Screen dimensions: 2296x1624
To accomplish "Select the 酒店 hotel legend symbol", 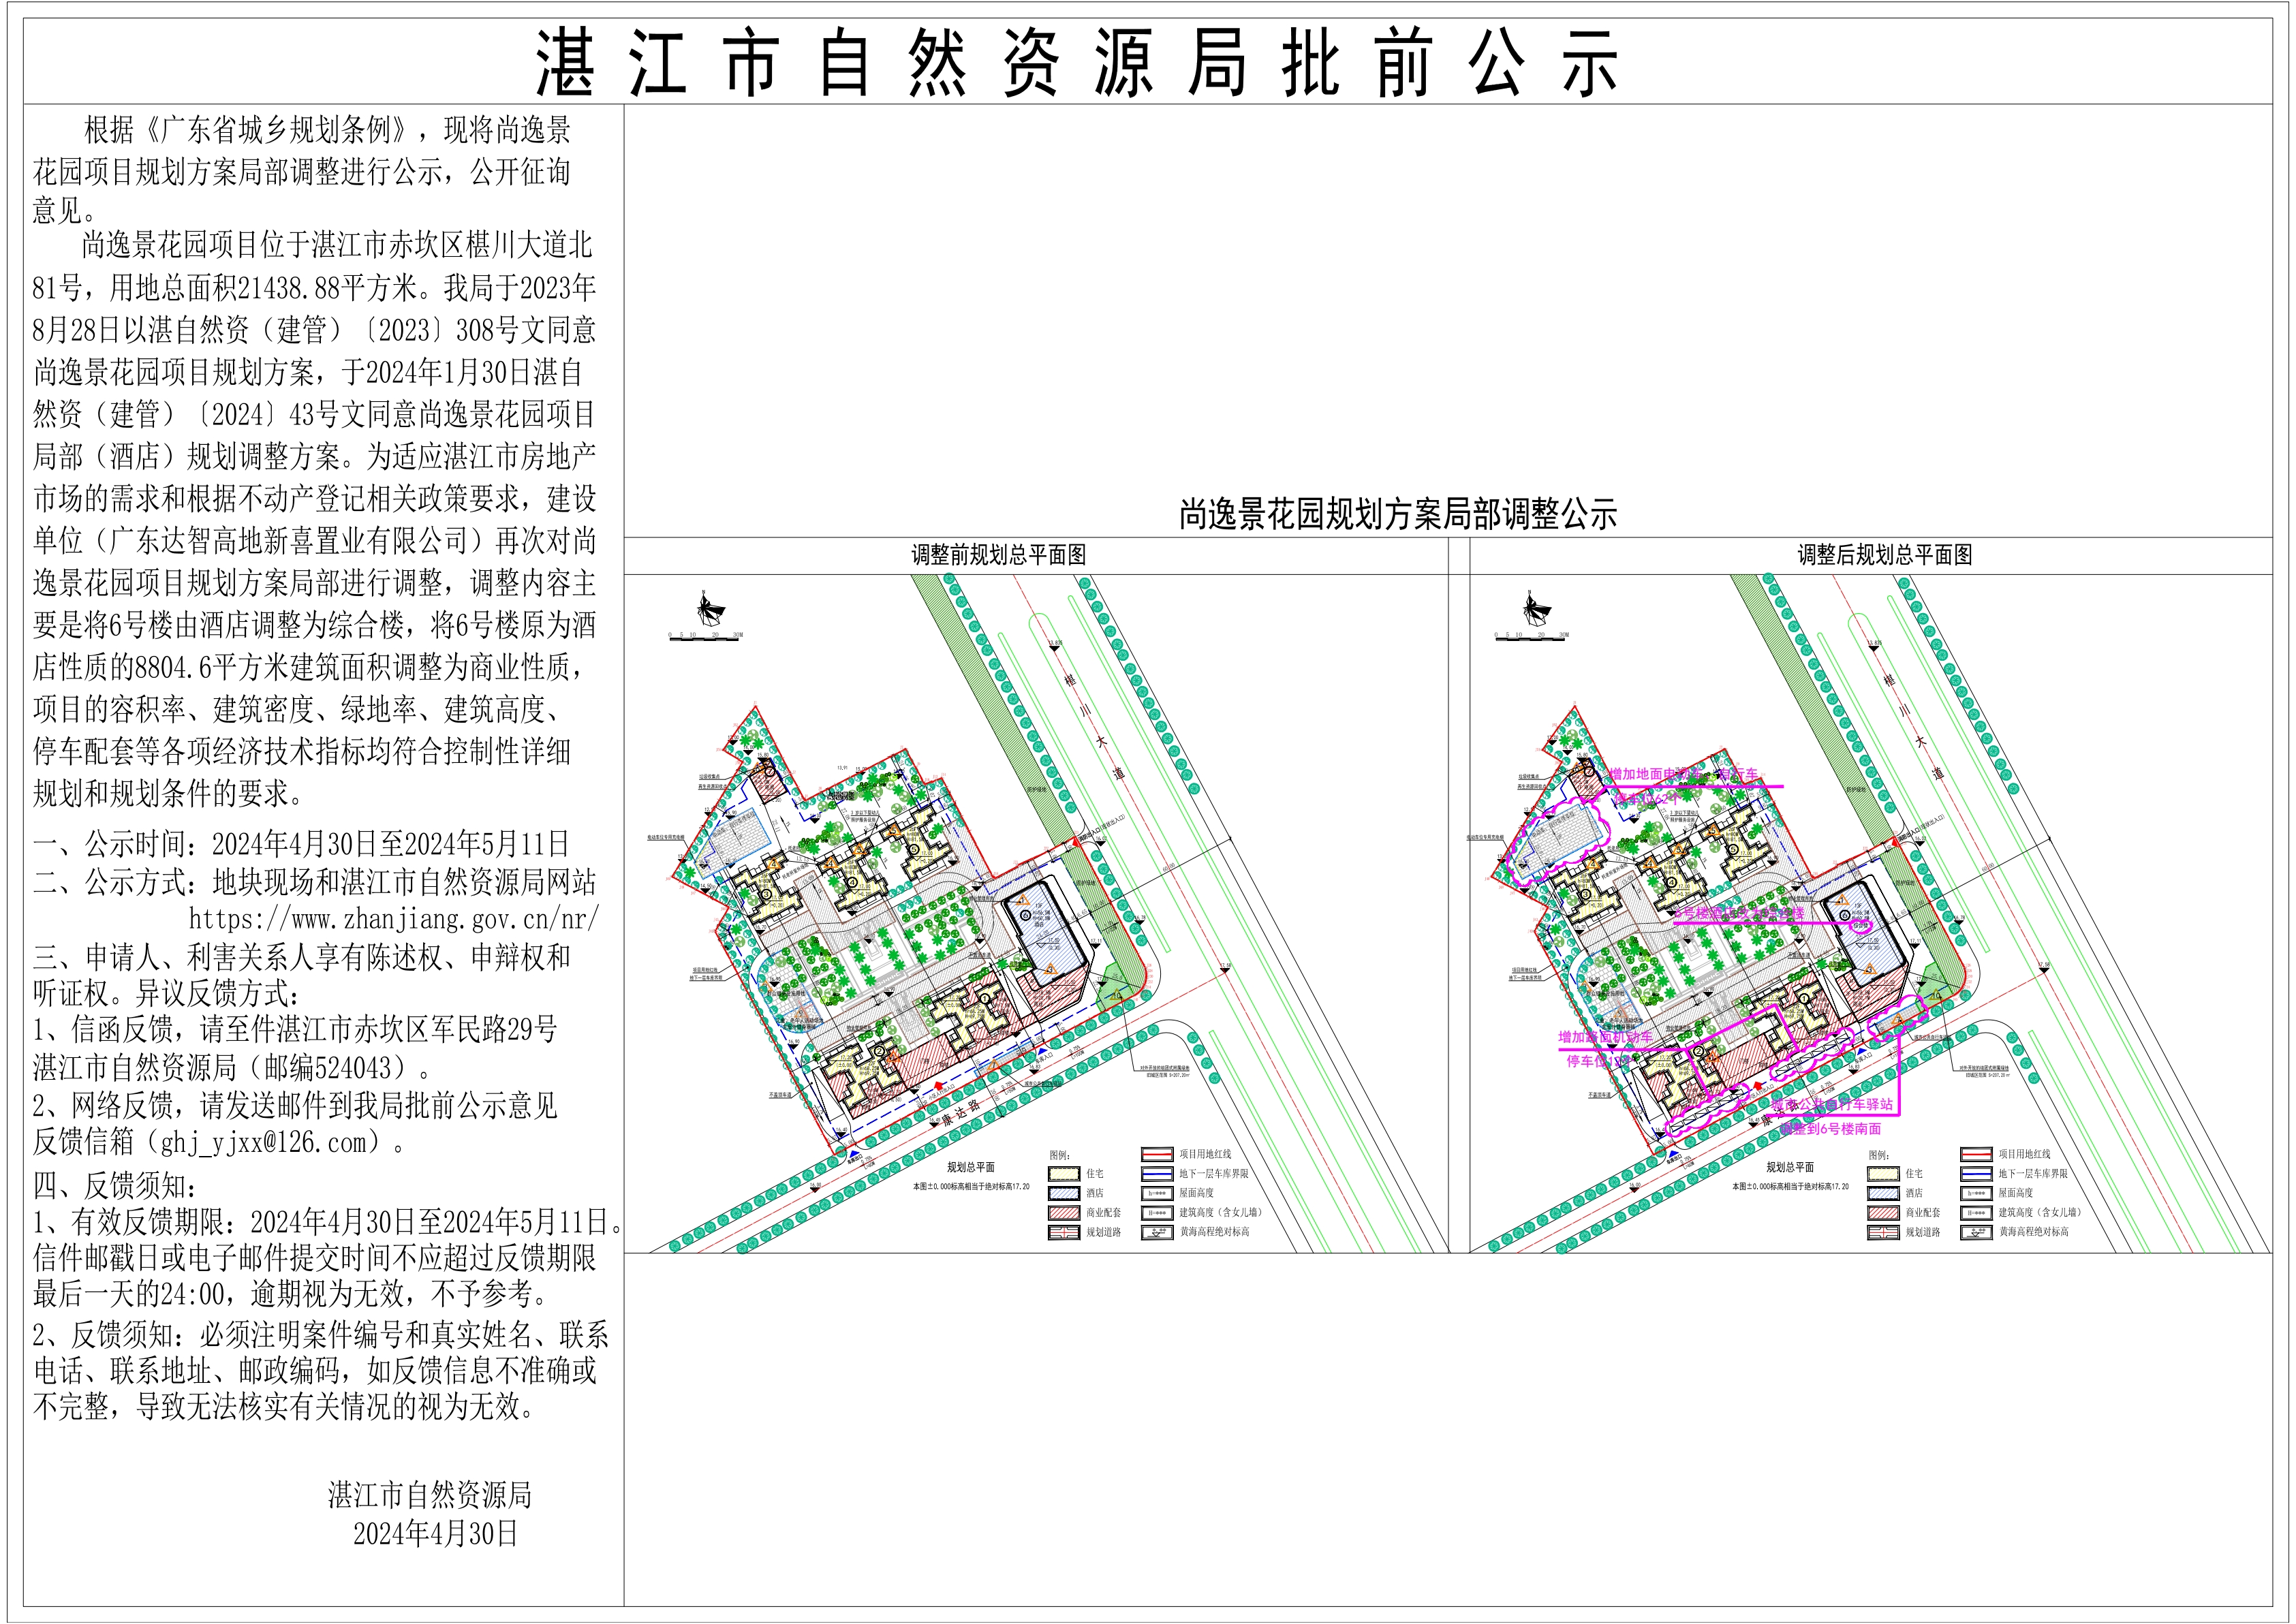I will coord(1064,1193).
